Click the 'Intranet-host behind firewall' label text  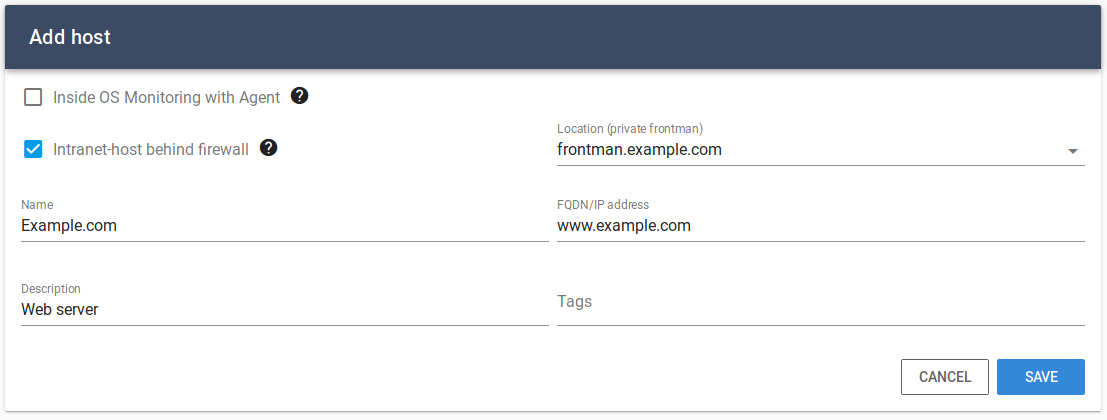tap(151, 150)
